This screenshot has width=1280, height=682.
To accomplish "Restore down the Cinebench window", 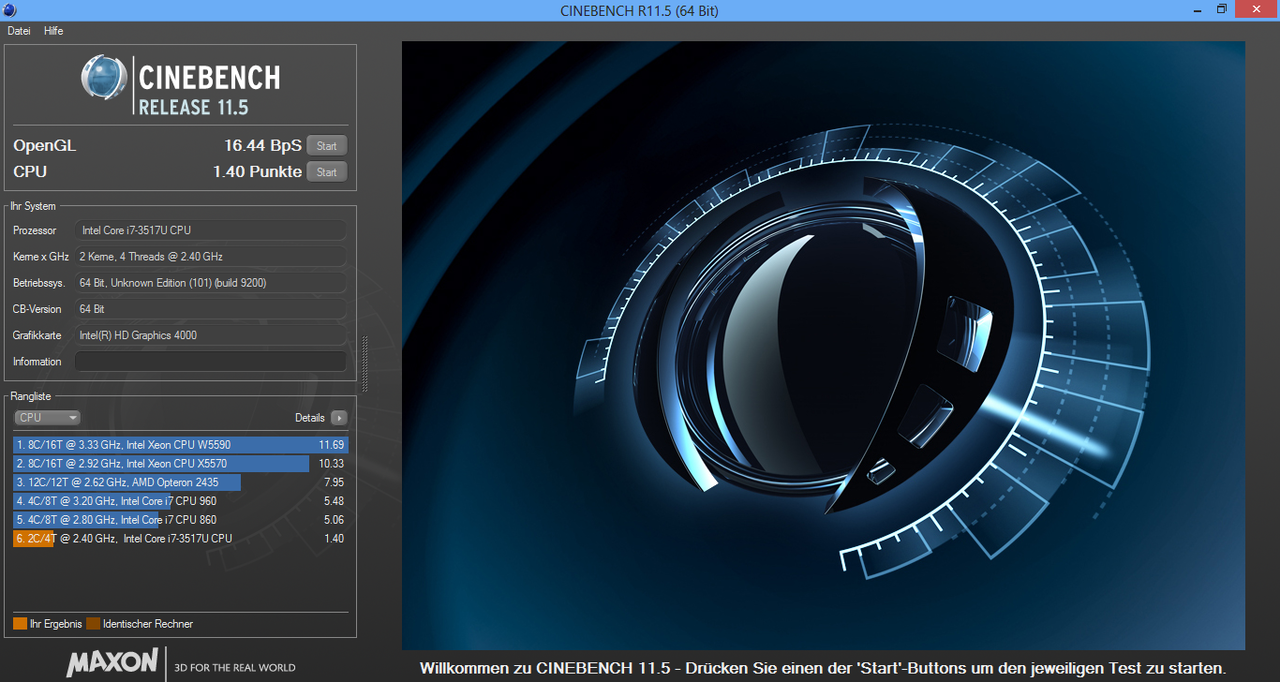I will coord(1221,9).
